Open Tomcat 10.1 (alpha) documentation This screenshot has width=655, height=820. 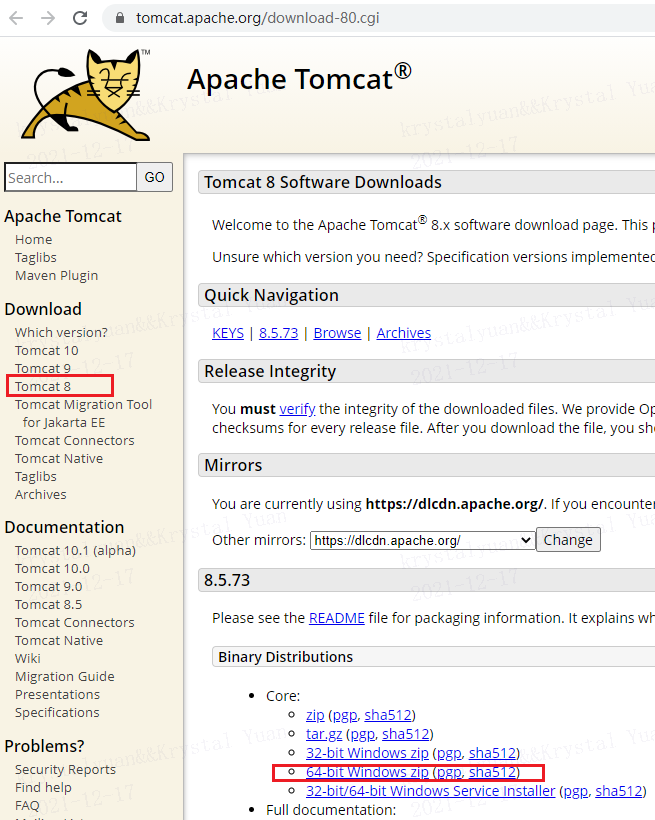[75, 551]
